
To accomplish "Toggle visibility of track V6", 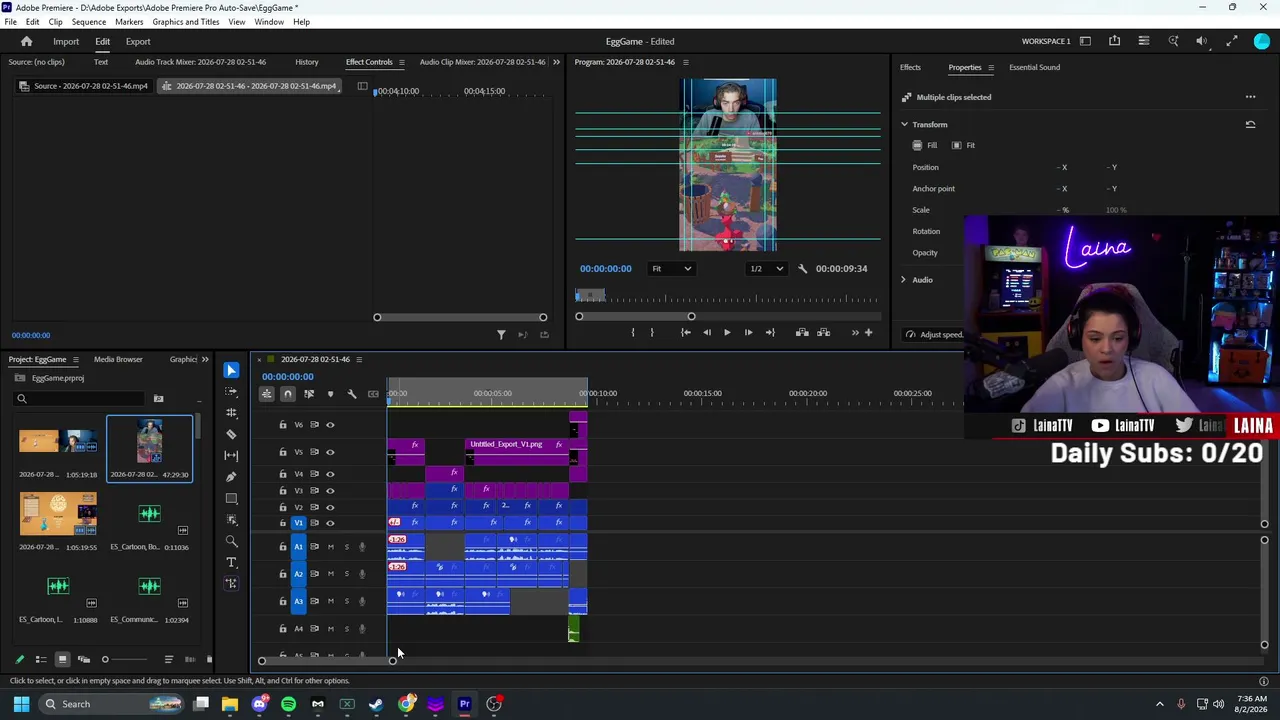I will pos(330,425).
